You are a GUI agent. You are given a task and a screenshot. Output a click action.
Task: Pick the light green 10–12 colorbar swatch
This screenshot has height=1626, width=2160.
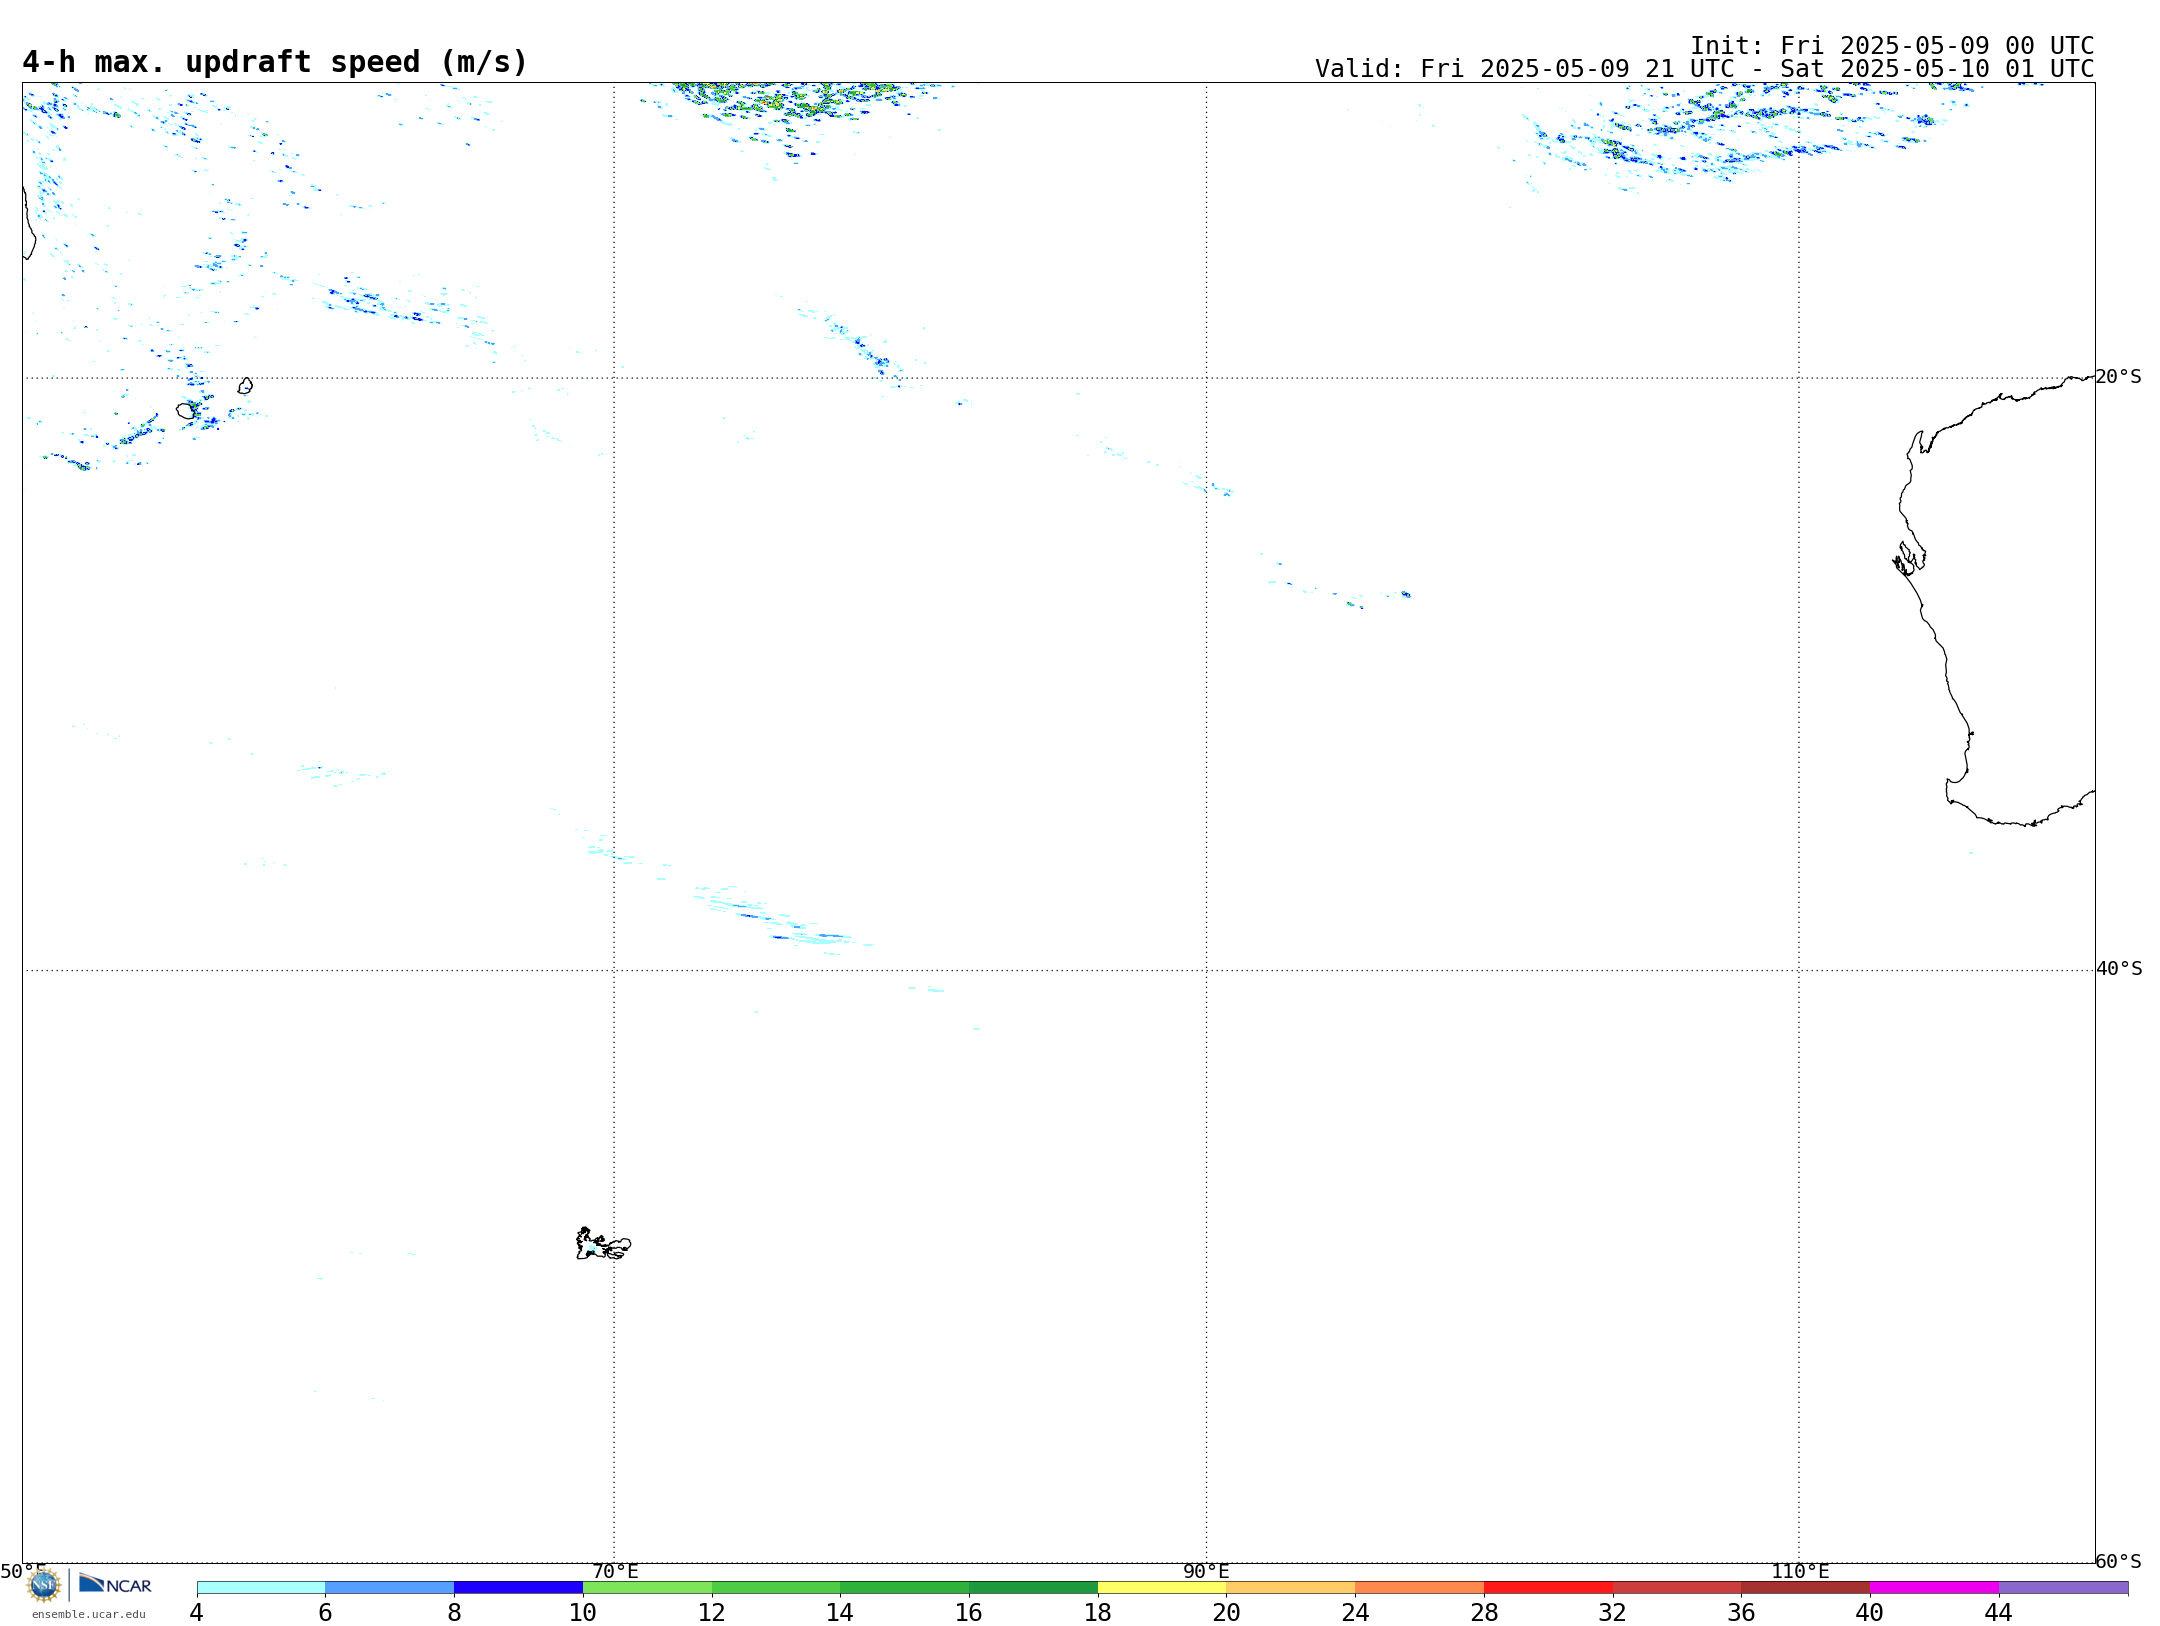click(647, 1588)
